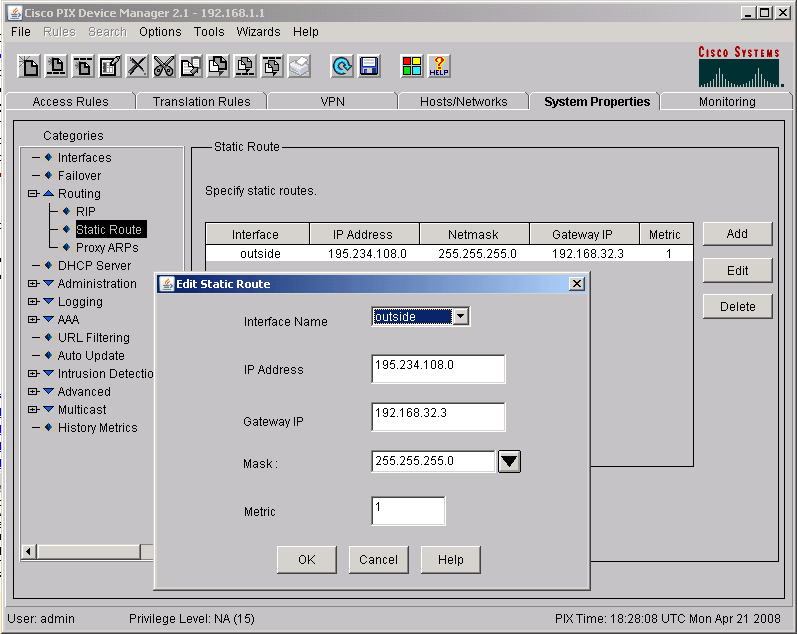
Task: Click the Delete static route button
Action: click(x=738, y=307)
